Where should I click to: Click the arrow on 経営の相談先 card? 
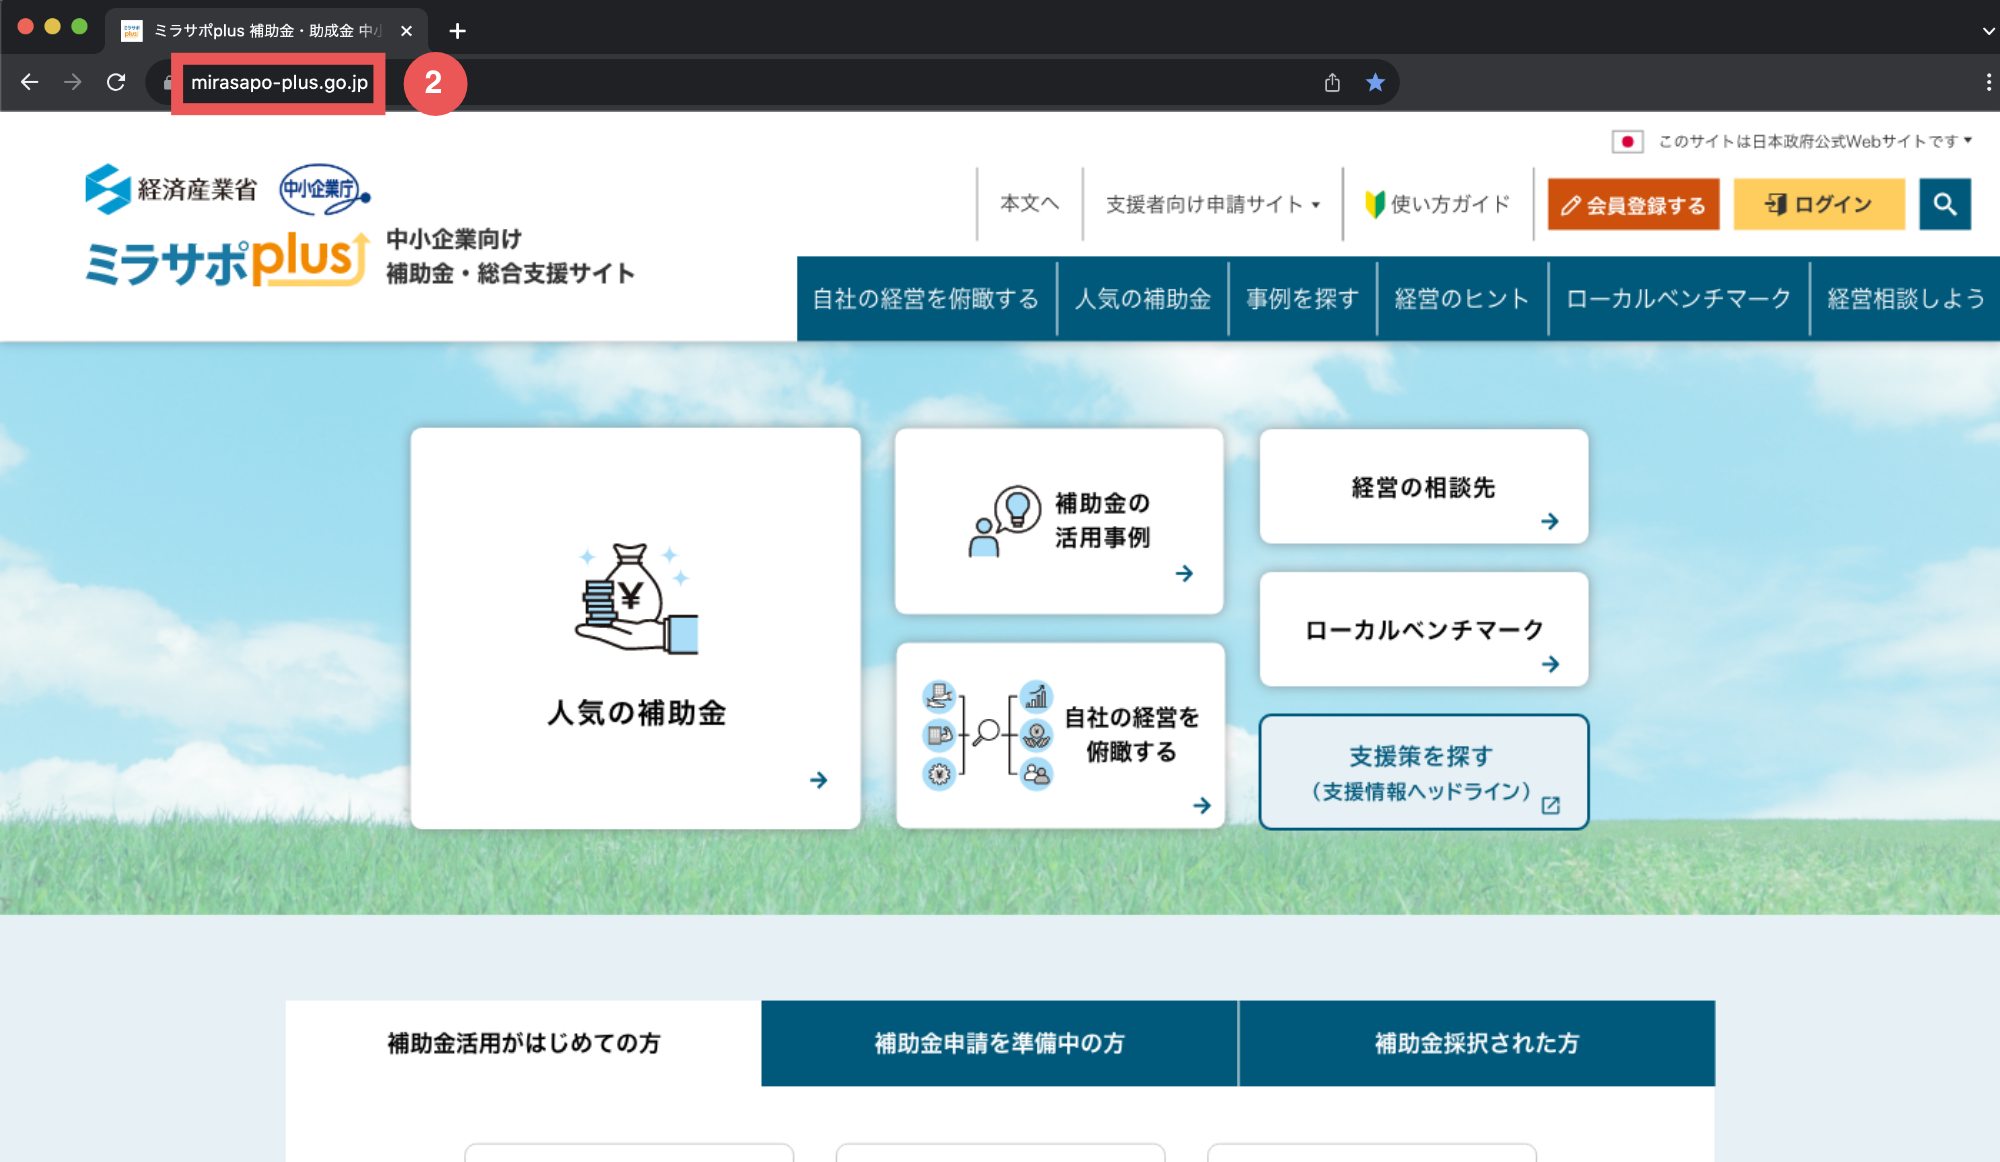[x=1550, y=521]
